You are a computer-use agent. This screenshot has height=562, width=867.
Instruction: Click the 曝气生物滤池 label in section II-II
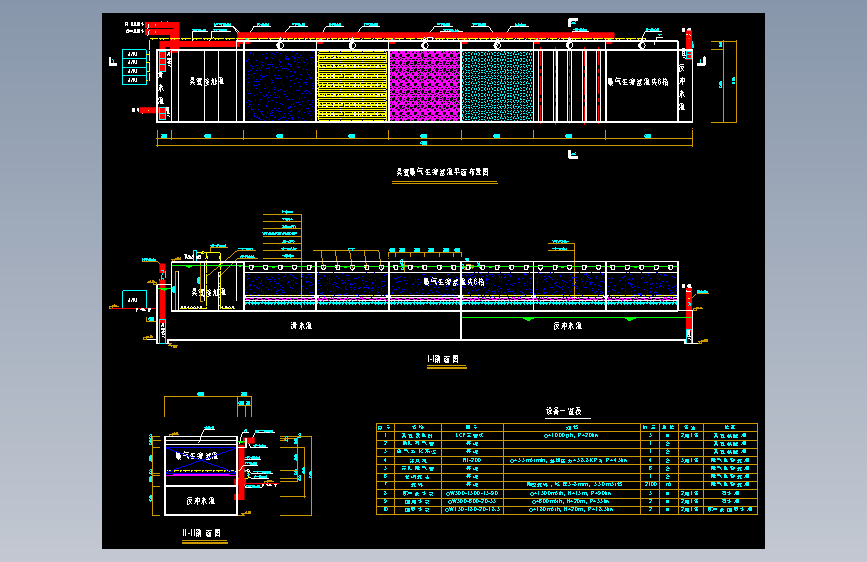pyautogui.click(x=197, y=456)
